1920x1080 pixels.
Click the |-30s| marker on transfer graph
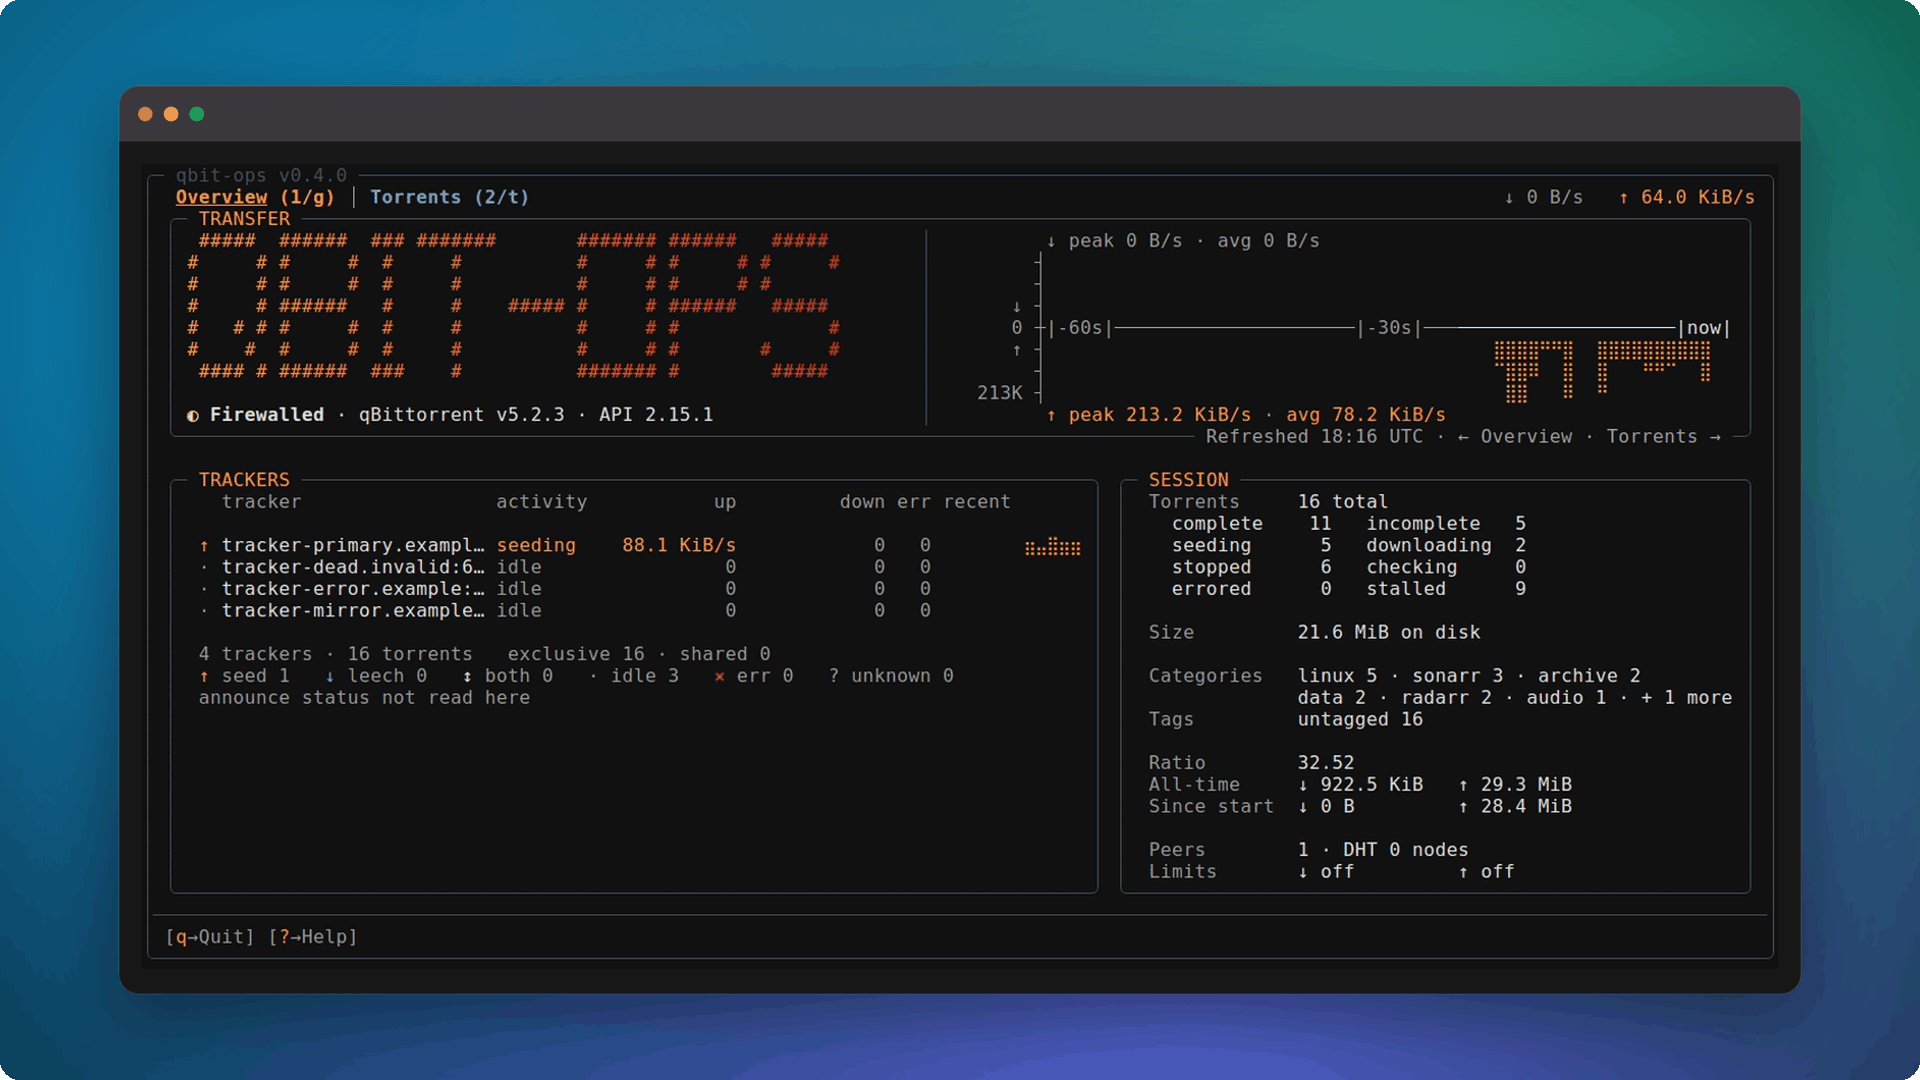[1390, 328]
